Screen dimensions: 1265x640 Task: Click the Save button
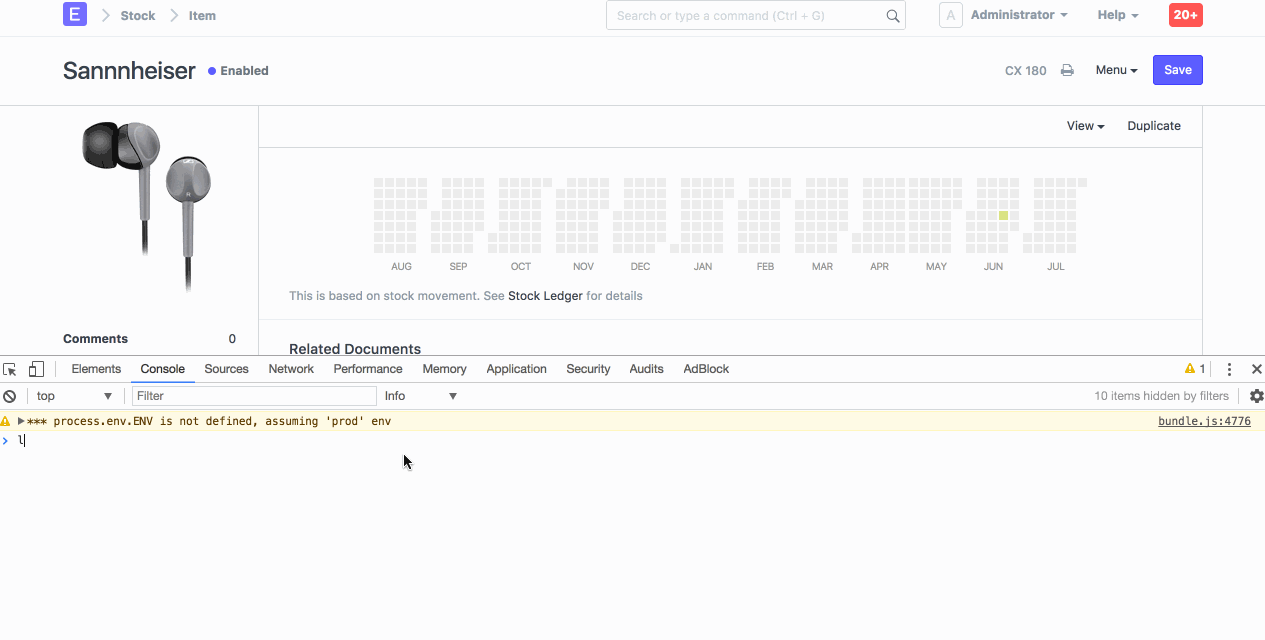[1178, 70]
